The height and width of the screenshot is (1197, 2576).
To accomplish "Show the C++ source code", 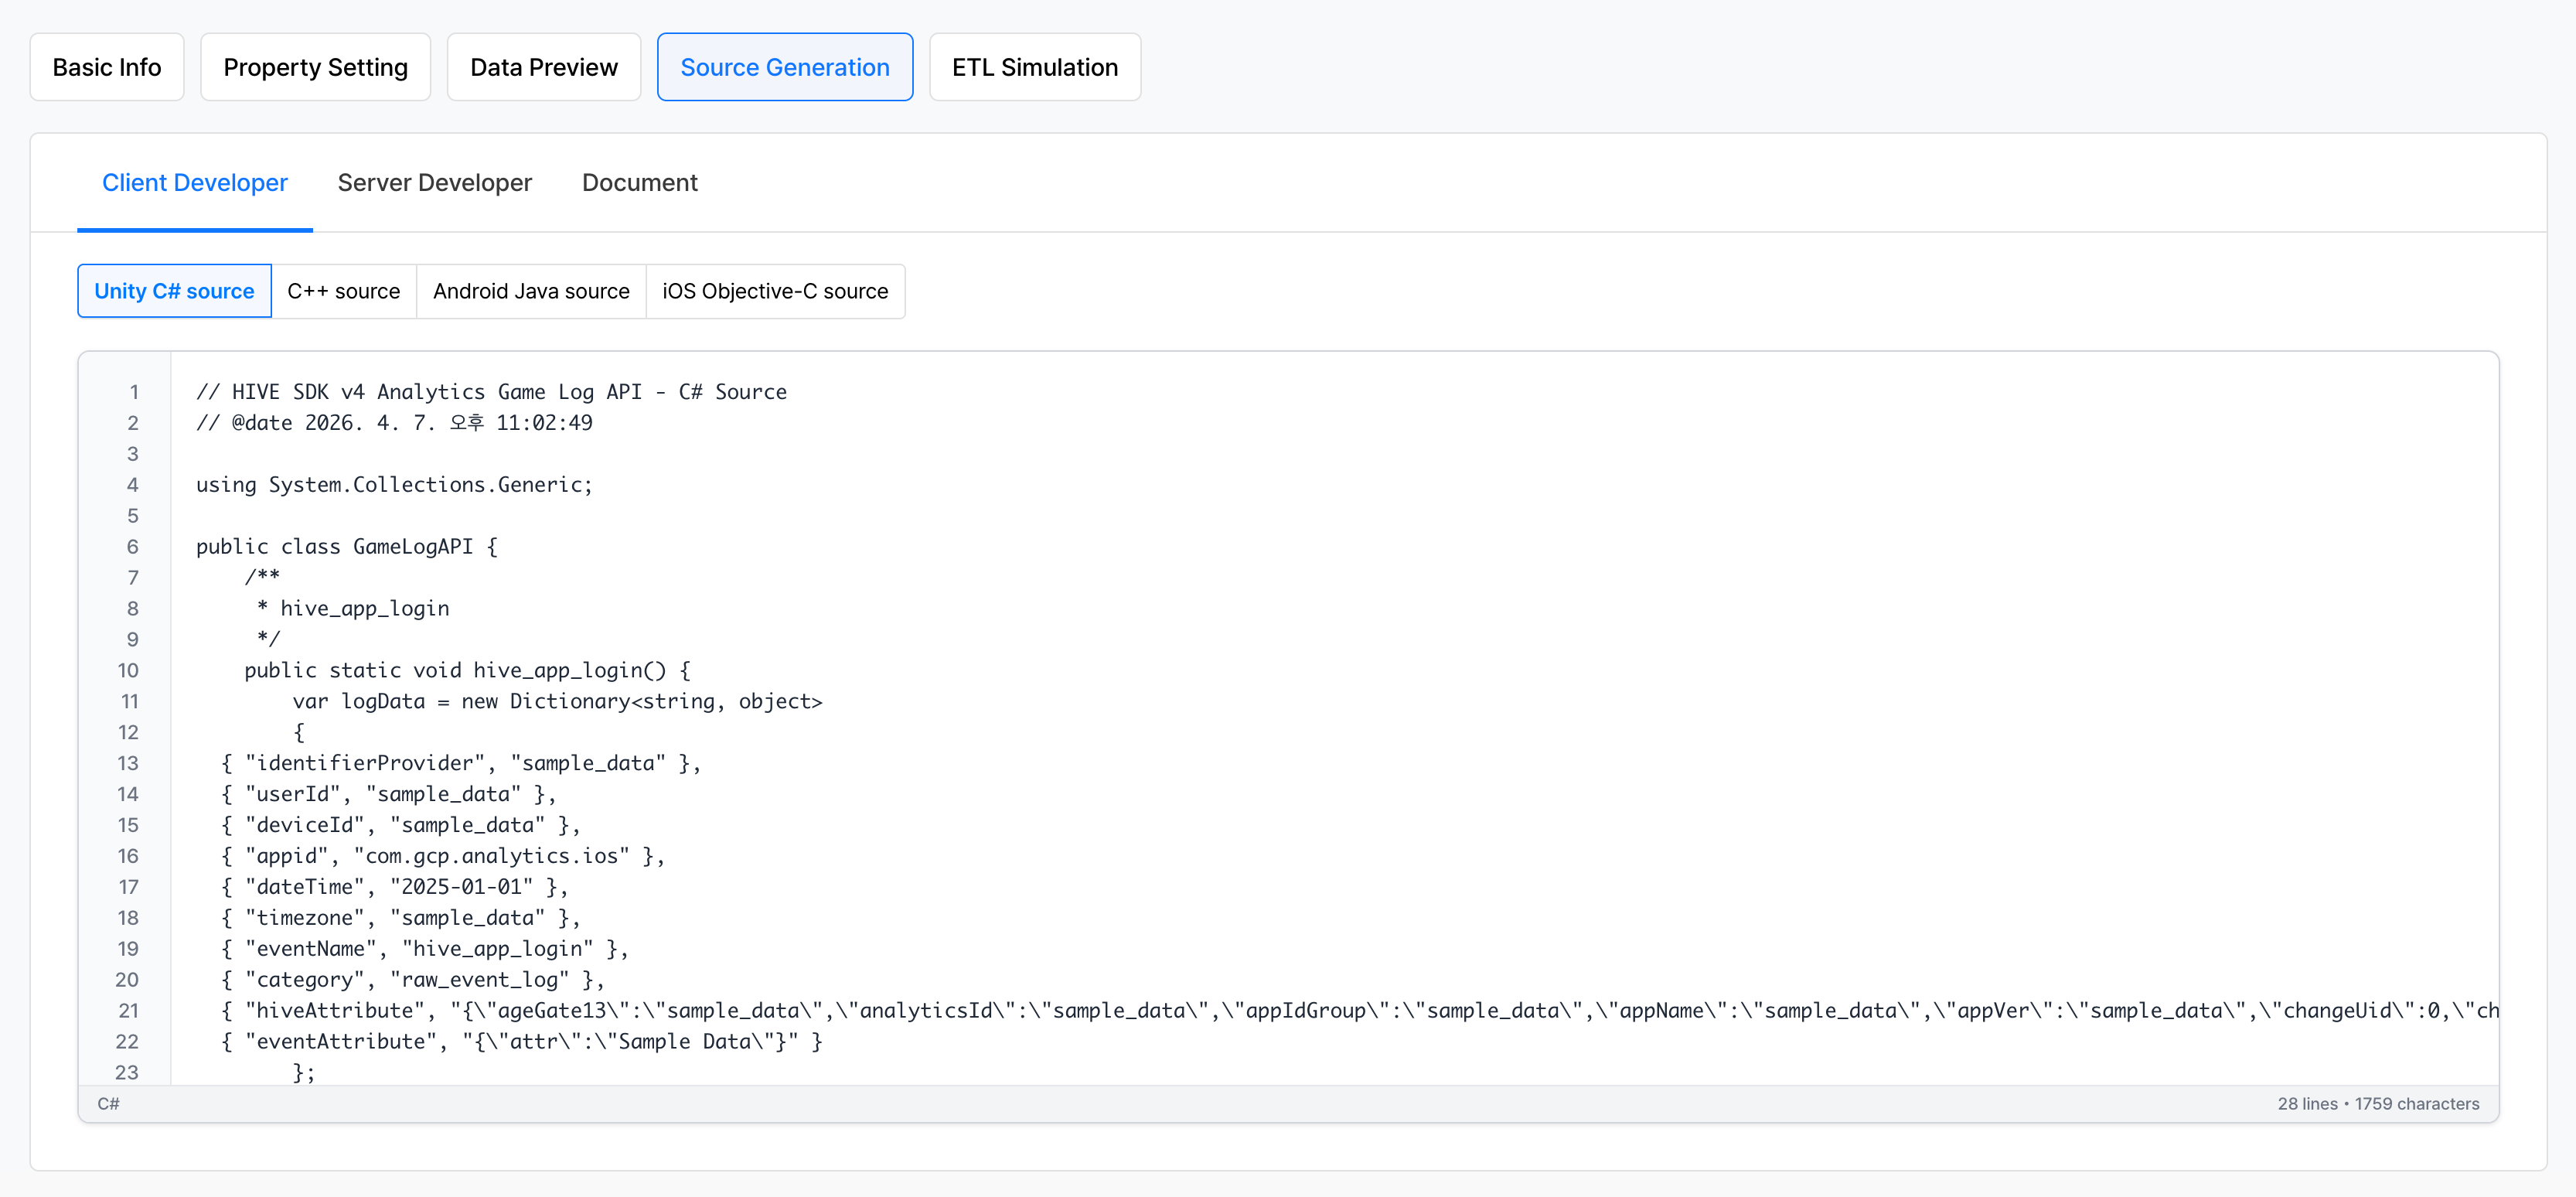I will point(343,291).
